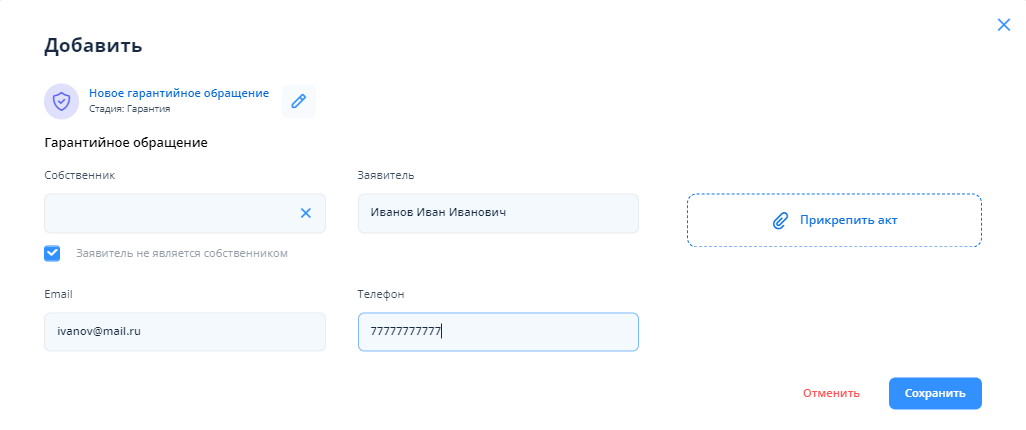The image size is (1026, 430).
Task: Click the Добавить dialog heading
Action: tap(93, 45)
